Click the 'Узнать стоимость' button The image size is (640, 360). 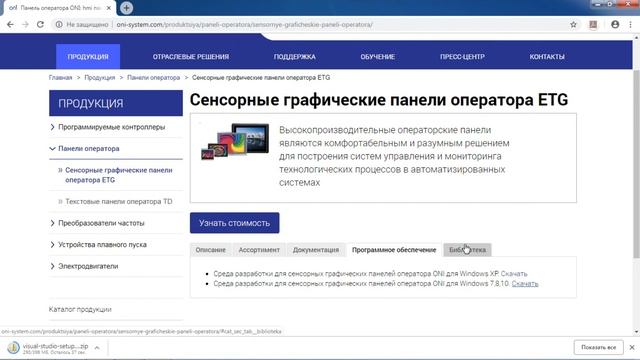(x=235, y=223)
